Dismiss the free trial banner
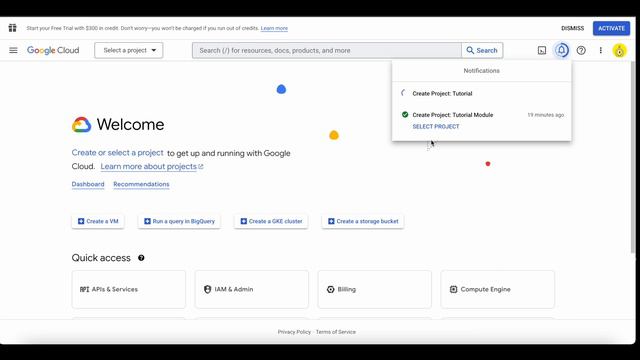Screen dimensions: 640x360 pyautogui.click(x=572, y=28)
